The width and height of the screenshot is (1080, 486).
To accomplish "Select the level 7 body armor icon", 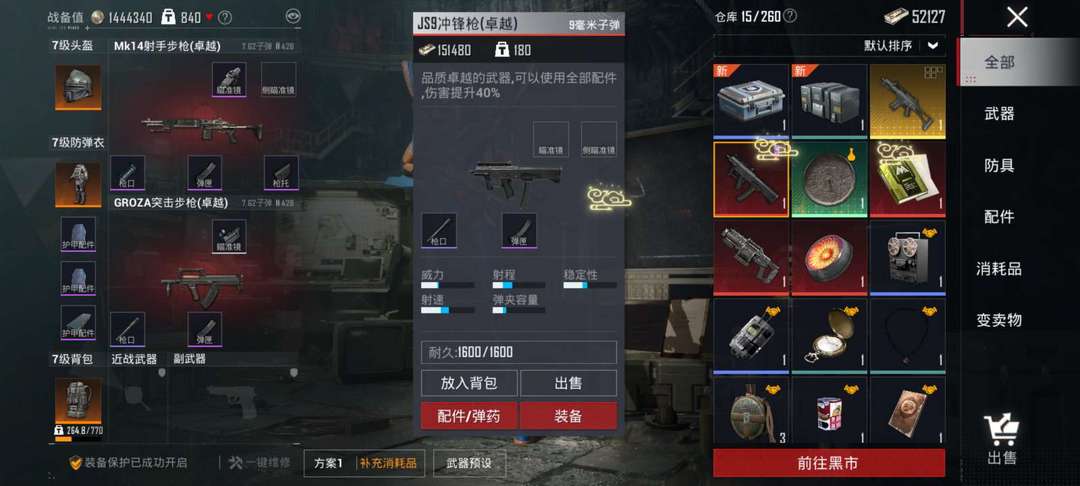I will coord(78,184).
